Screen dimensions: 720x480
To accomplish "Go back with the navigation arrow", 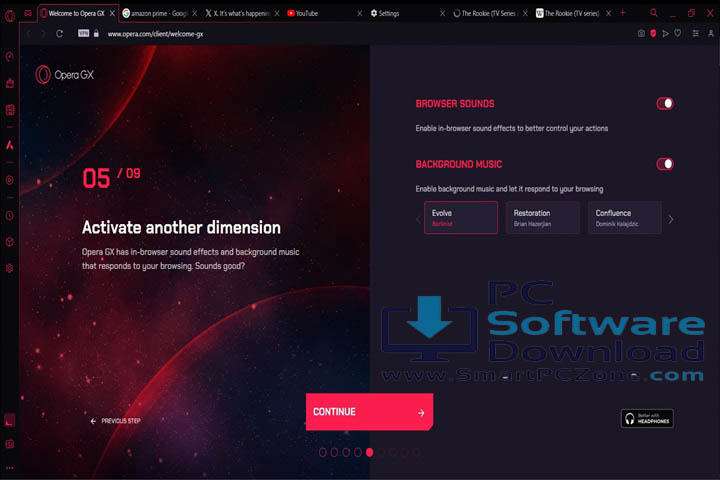I will click(28, 34).
